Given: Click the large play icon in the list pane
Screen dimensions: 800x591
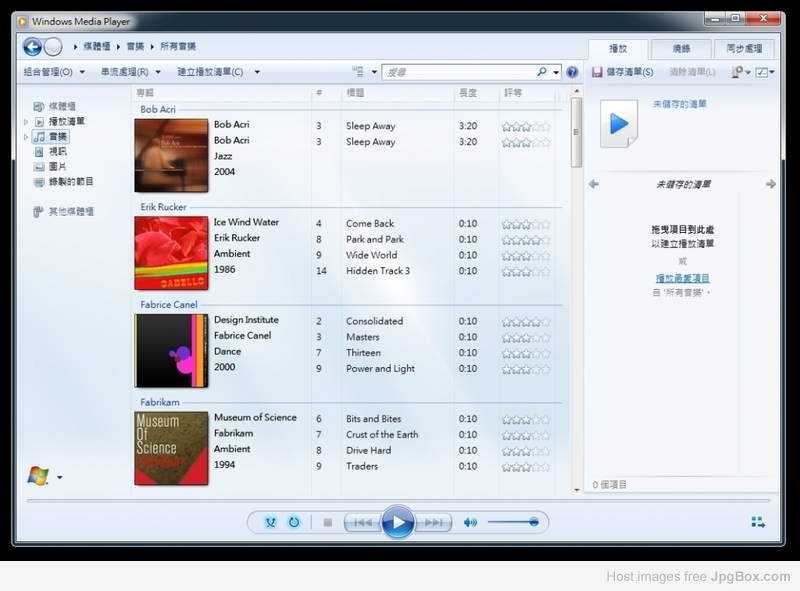Looking at the screenshot, I should pyautogui.click(x=619, y=124).
